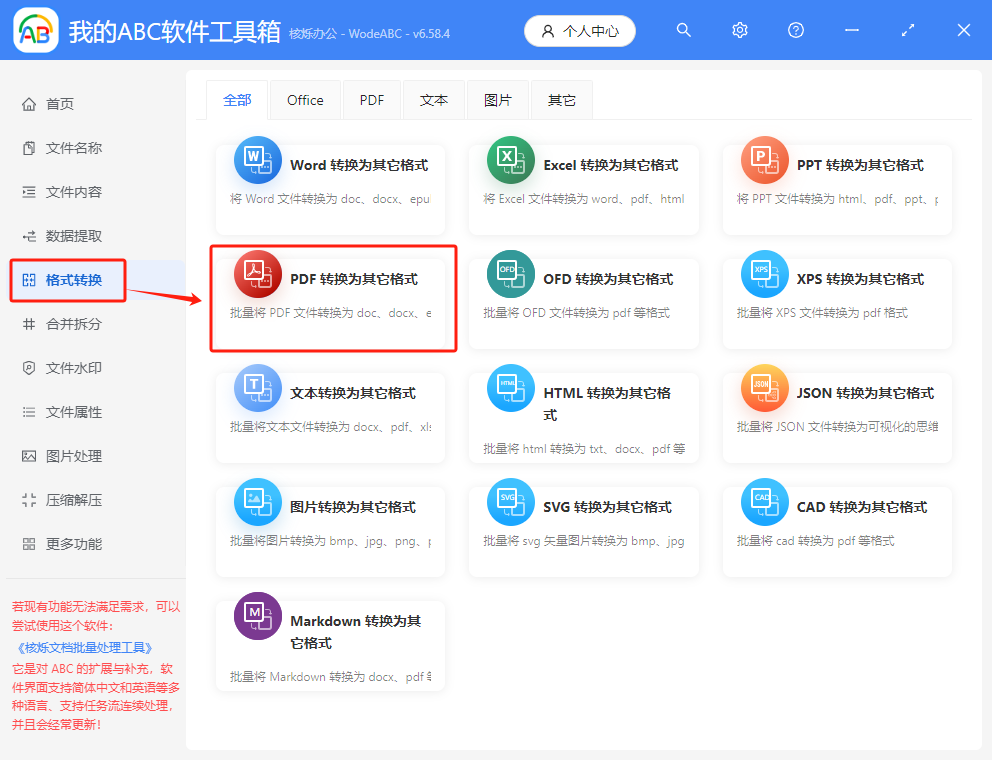Open the PDF 转换为其它格式 tool
The image size is (992, 760).
click(333, 297)
